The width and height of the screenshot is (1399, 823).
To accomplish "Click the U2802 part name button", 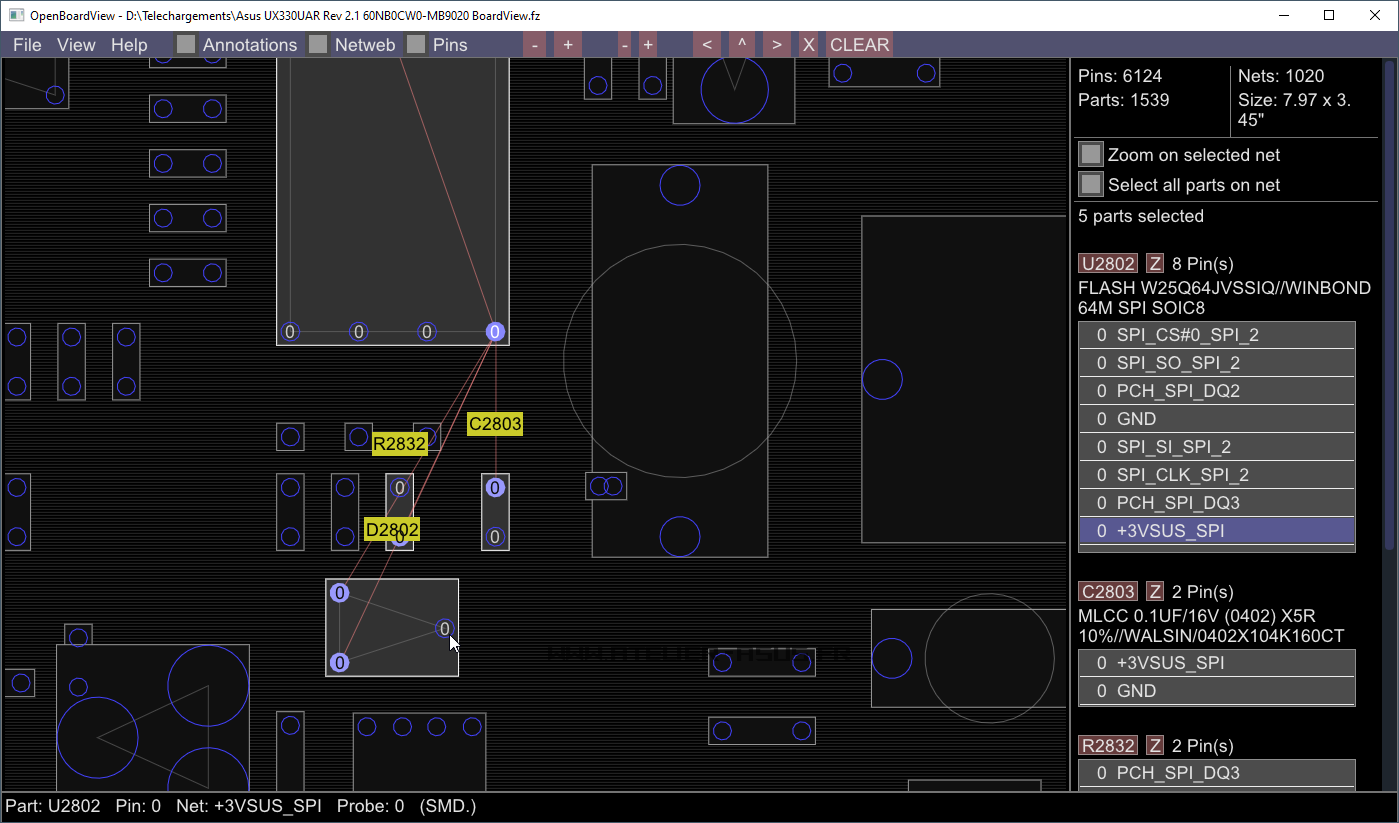I will tap(1107, 264).
